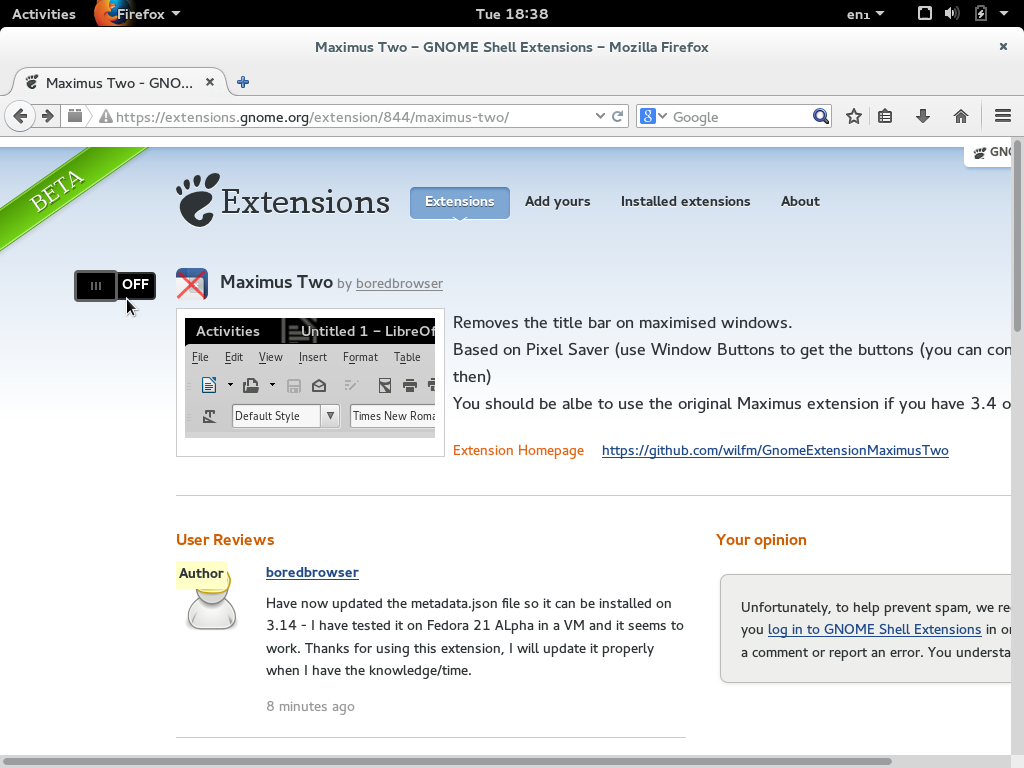The width and height of the screenshot is (1024, 768).
Task: Open author link boredbrowser beside title
Action: [399, 283]
